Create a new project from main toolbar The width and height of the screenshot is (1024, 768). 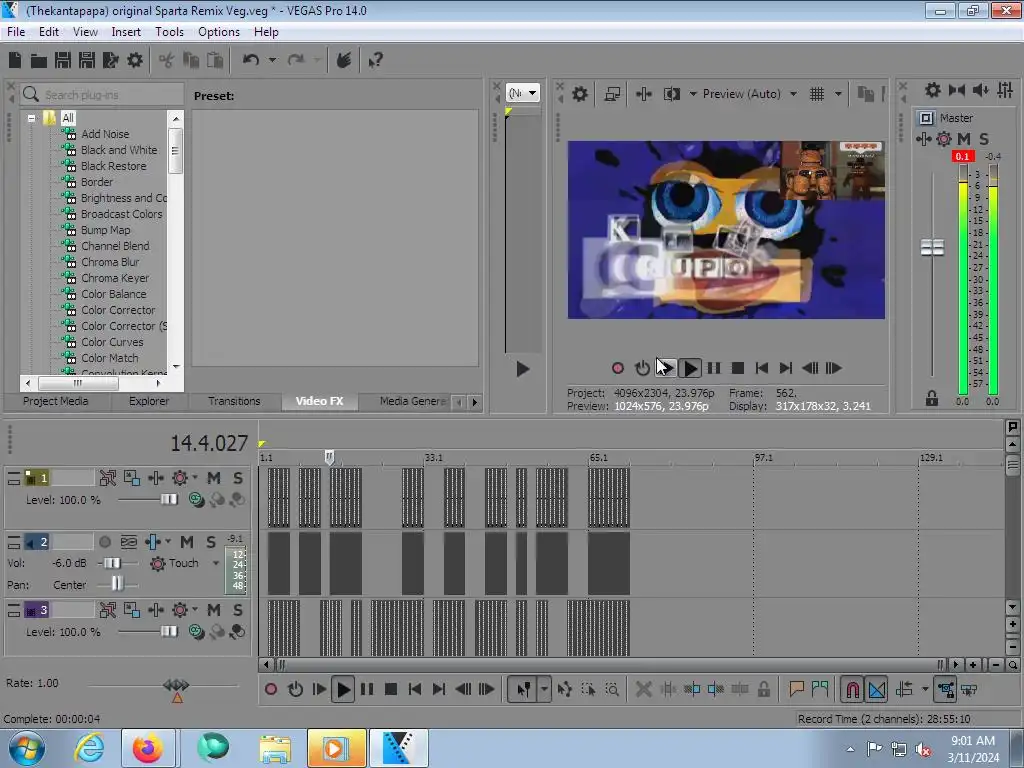[15, 61]
